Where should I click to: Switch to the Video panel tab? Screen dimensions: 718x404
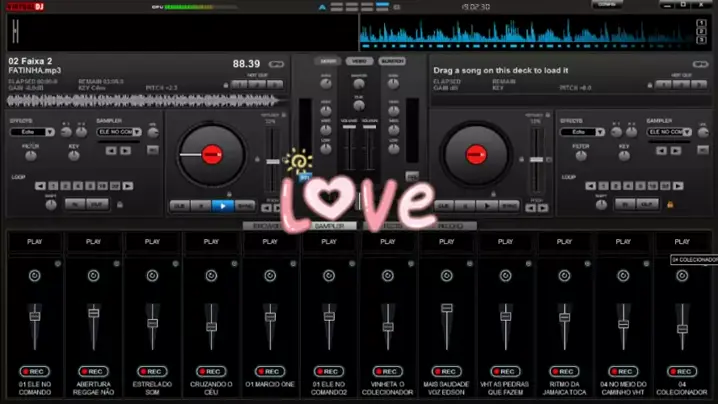(x=359, y=61)
